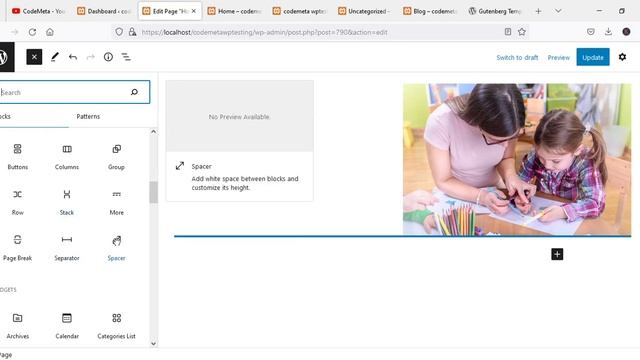This screenshot has width=640, height=360.
Task: Undo the last change
Action: pos(73,57)
